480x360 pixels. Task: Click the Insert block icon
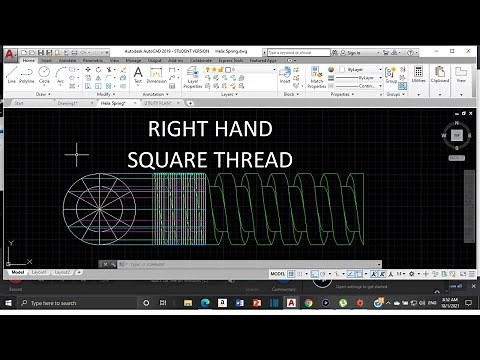point(285,75)
